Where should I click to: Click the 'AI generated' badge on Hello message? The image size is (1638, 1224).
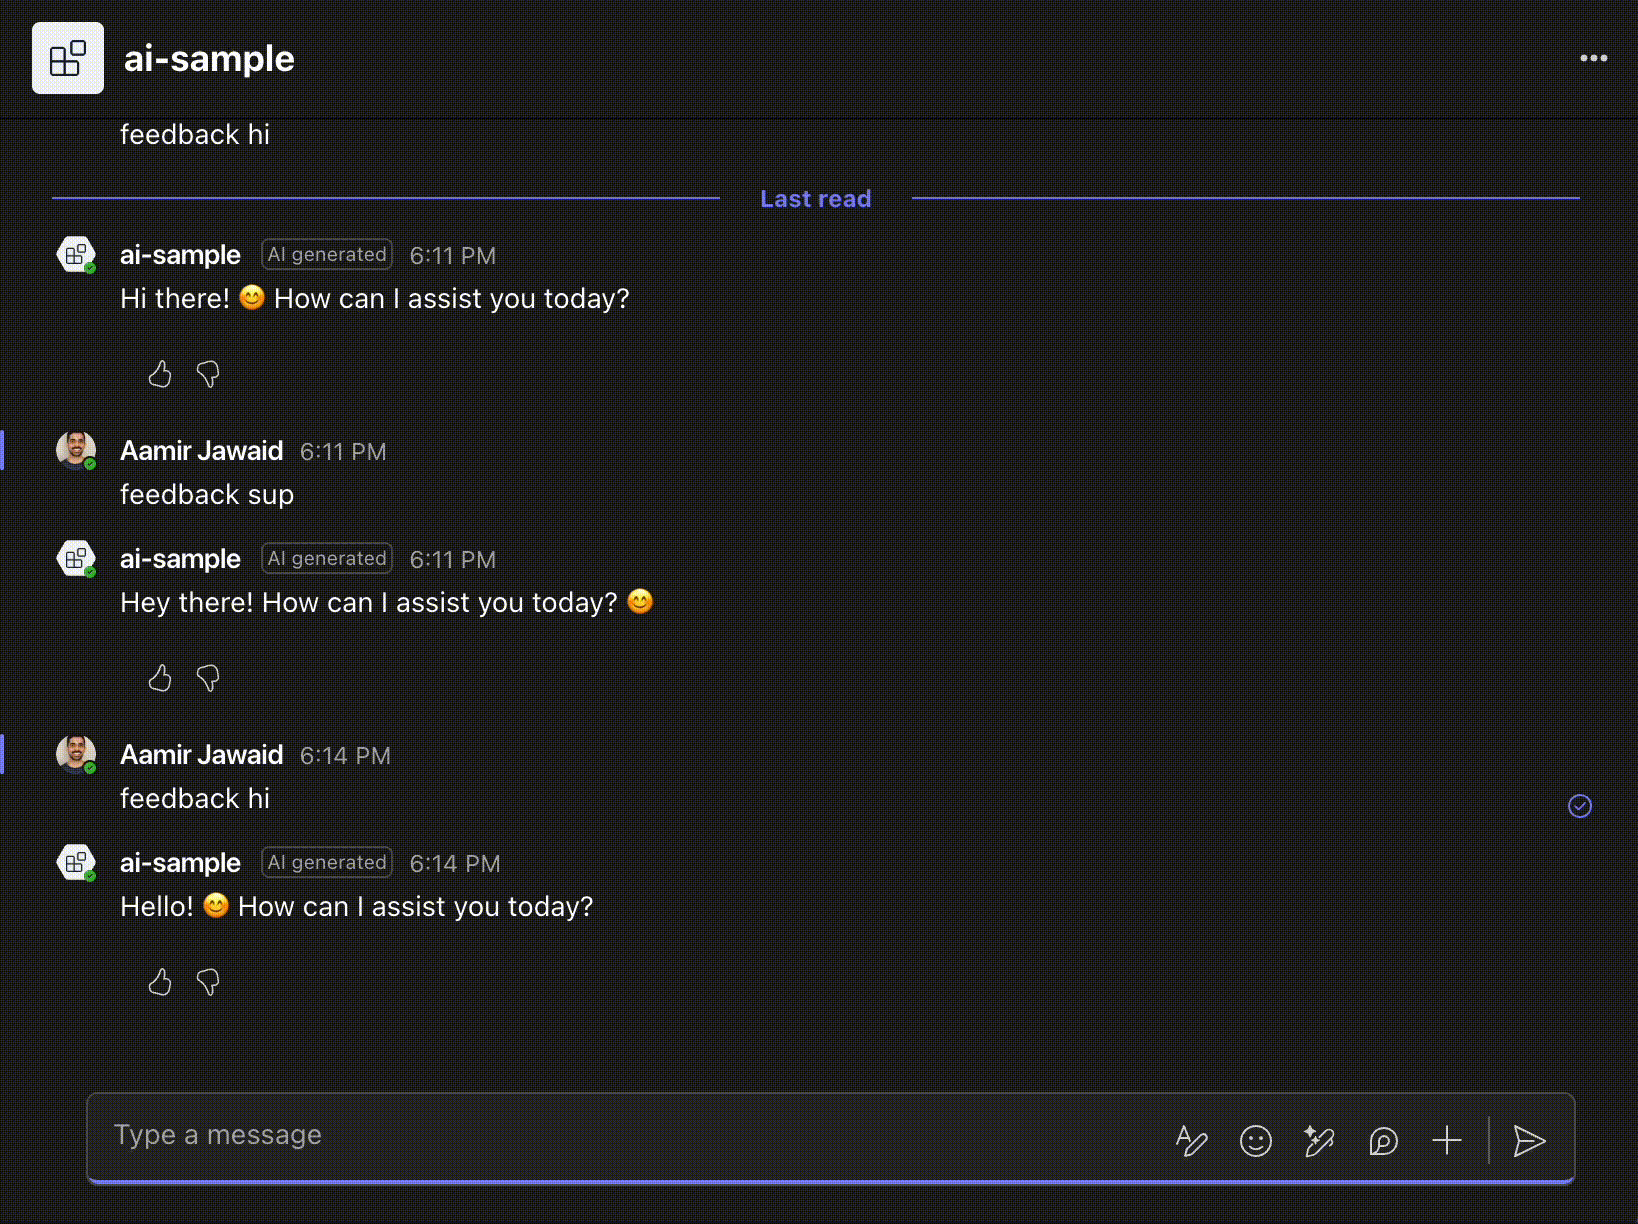(326, 862)
